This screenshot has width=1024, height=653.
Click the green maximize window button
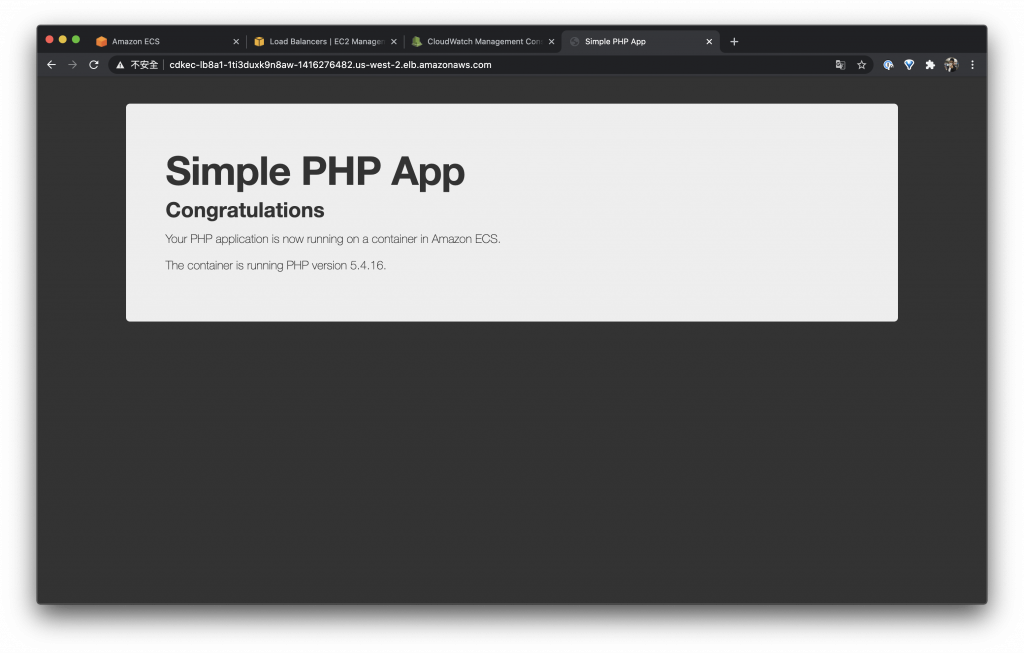coord(76,40)
